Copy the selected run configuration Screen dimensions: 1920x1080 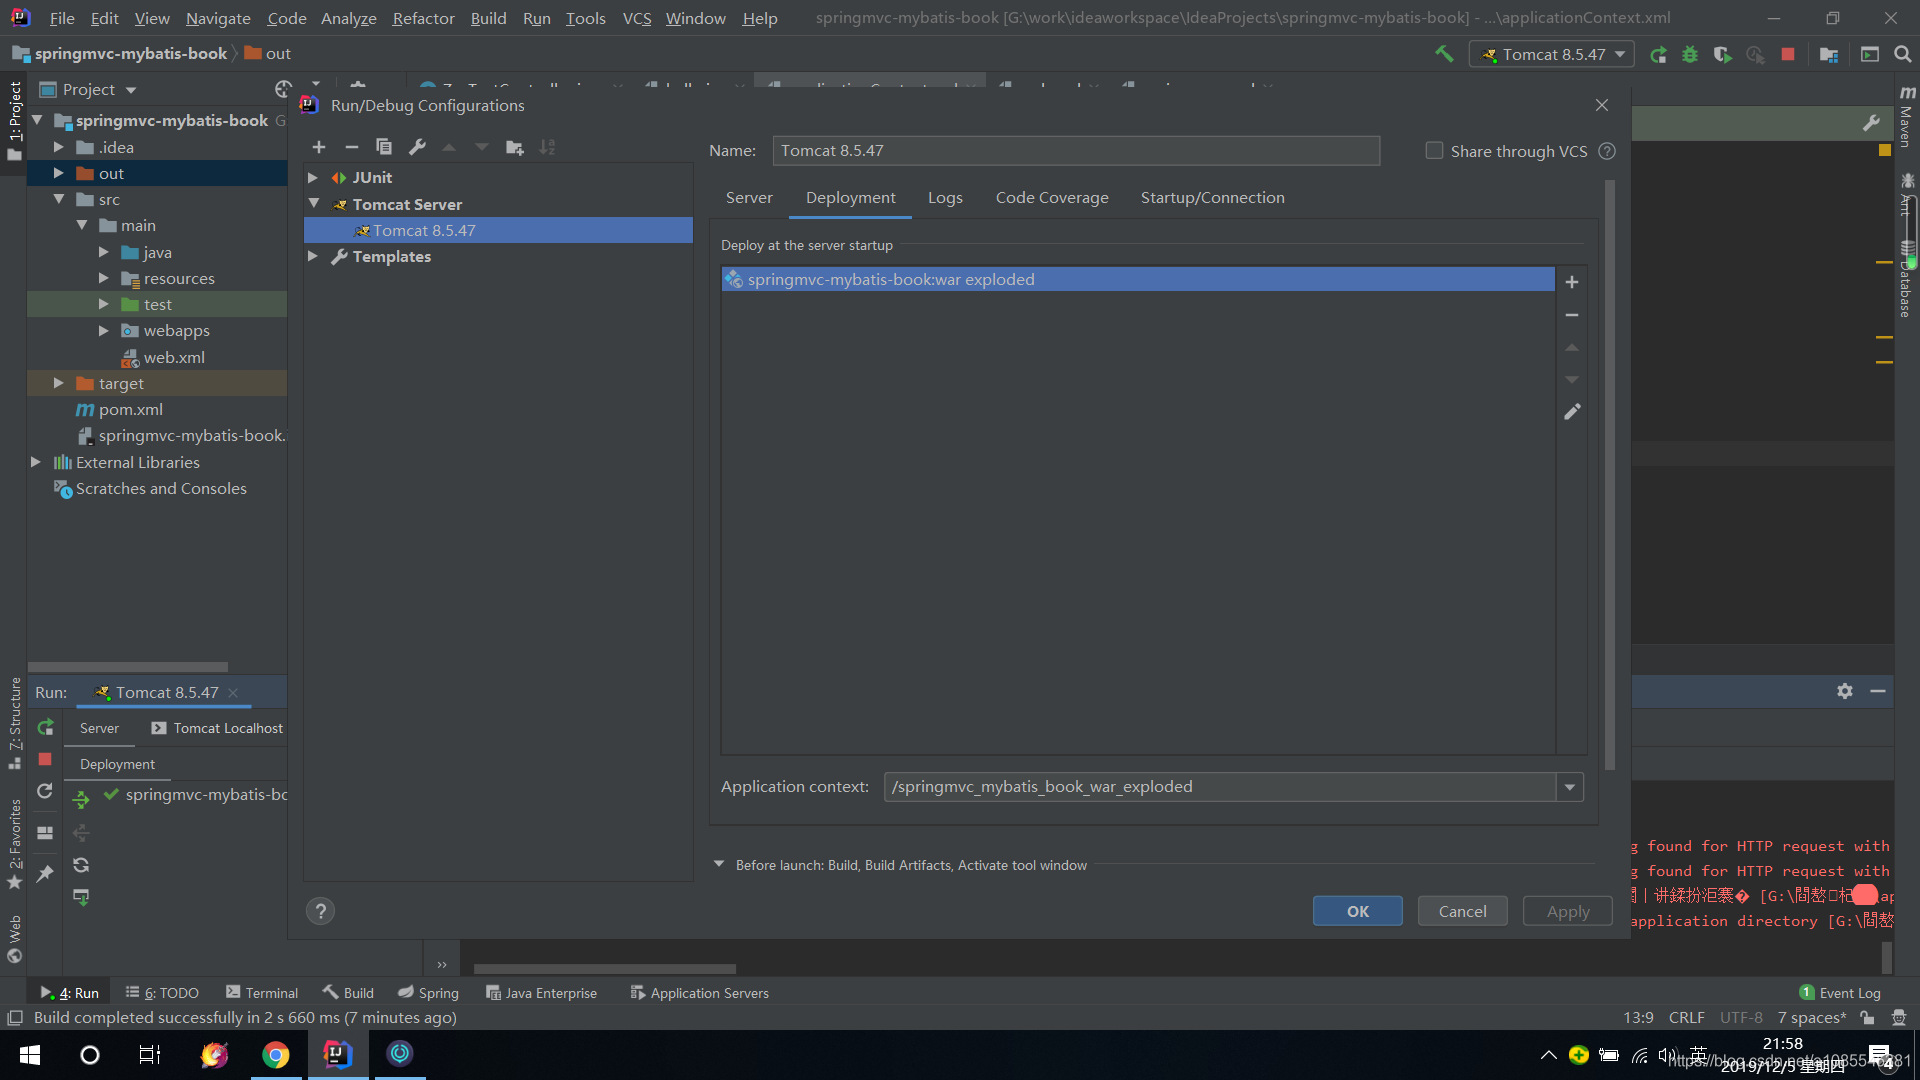pyautogui.click(x=384, y=147)
